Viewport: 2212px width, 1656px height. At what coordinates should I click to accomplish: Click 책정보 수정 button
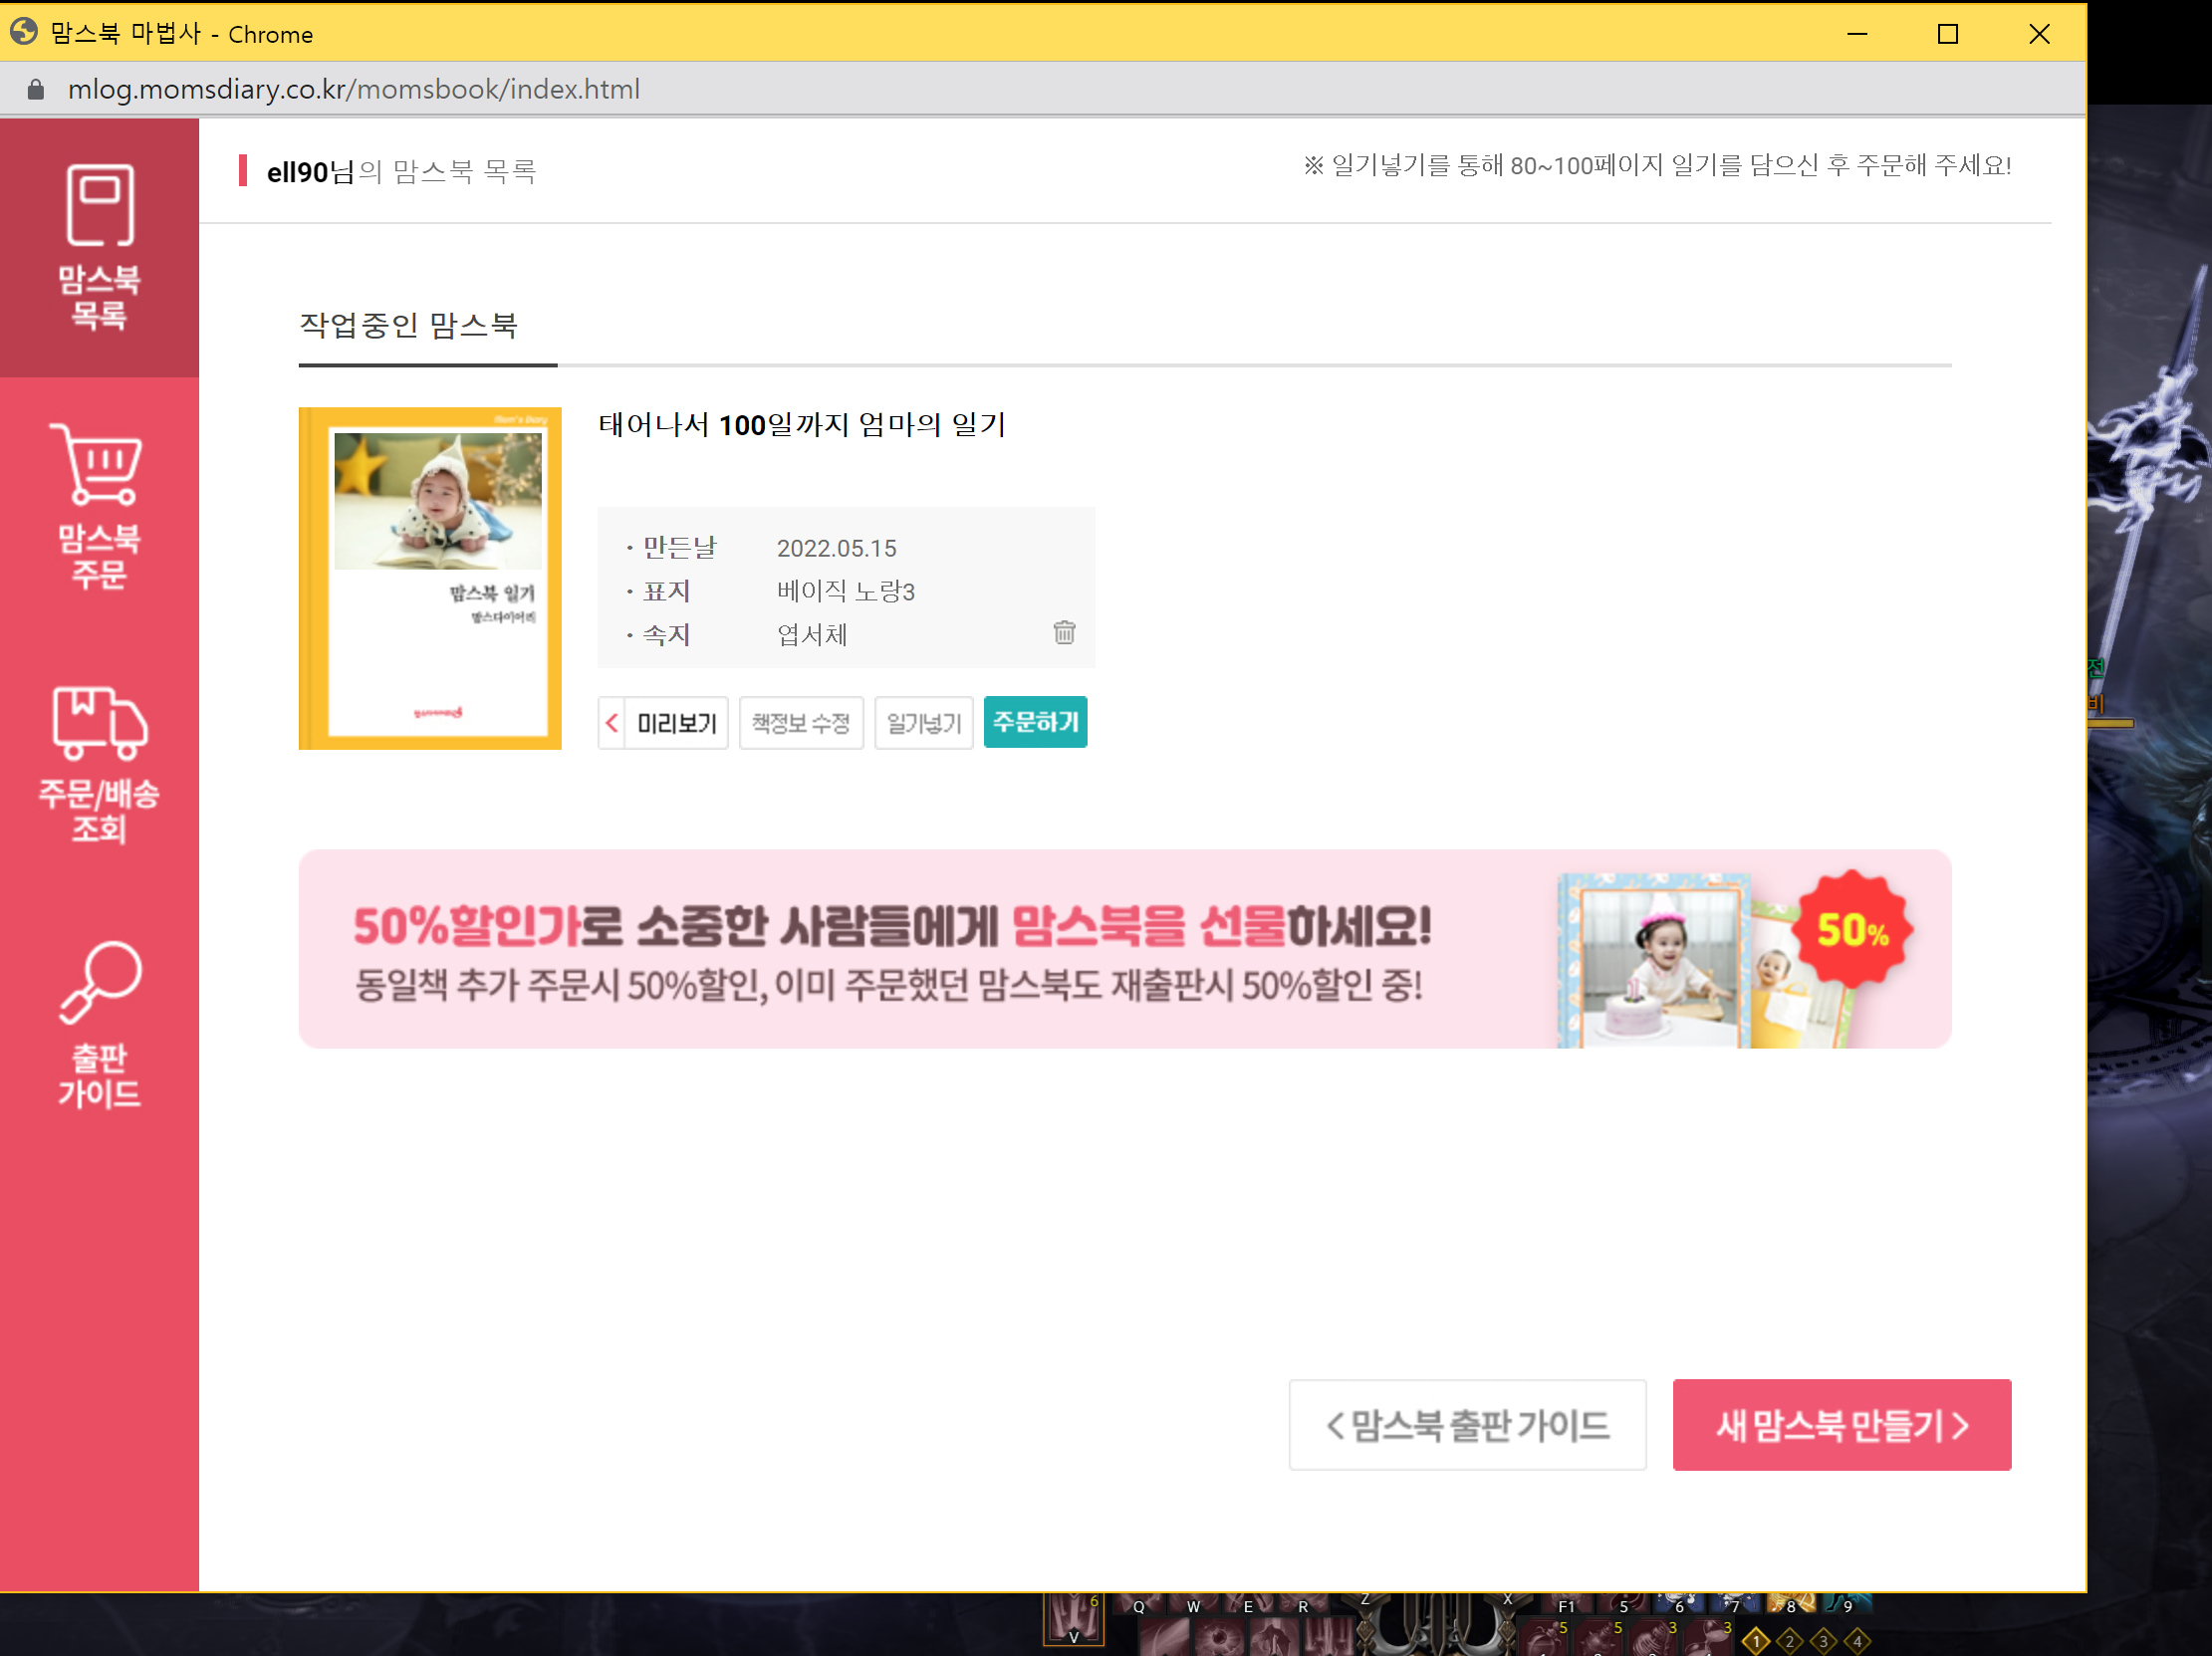[x=800, y=723]
